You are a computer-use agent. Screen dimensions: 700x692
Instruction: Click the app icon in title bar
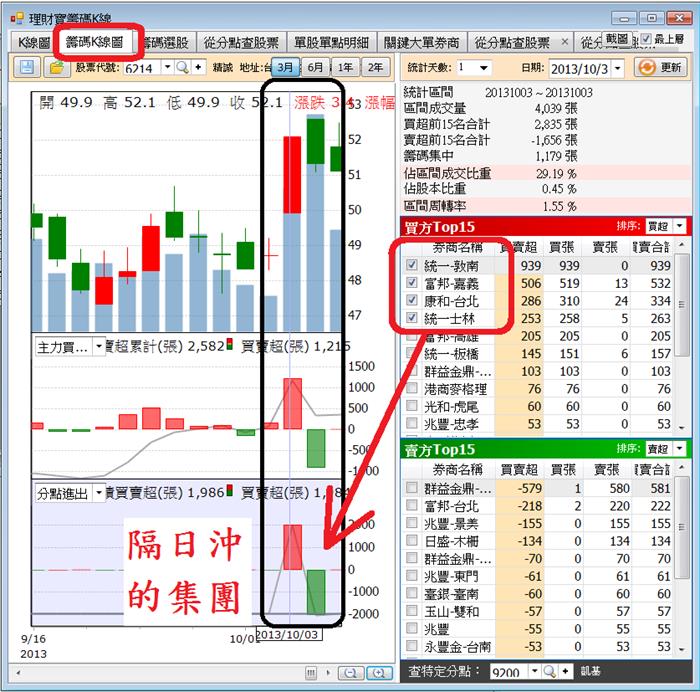point(17,18)
